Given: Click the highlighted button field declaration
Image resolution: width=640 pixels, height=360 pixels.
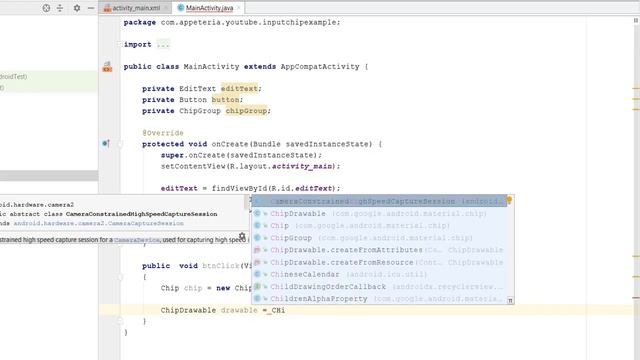Looking at the screenshot, I should point(225,100).
